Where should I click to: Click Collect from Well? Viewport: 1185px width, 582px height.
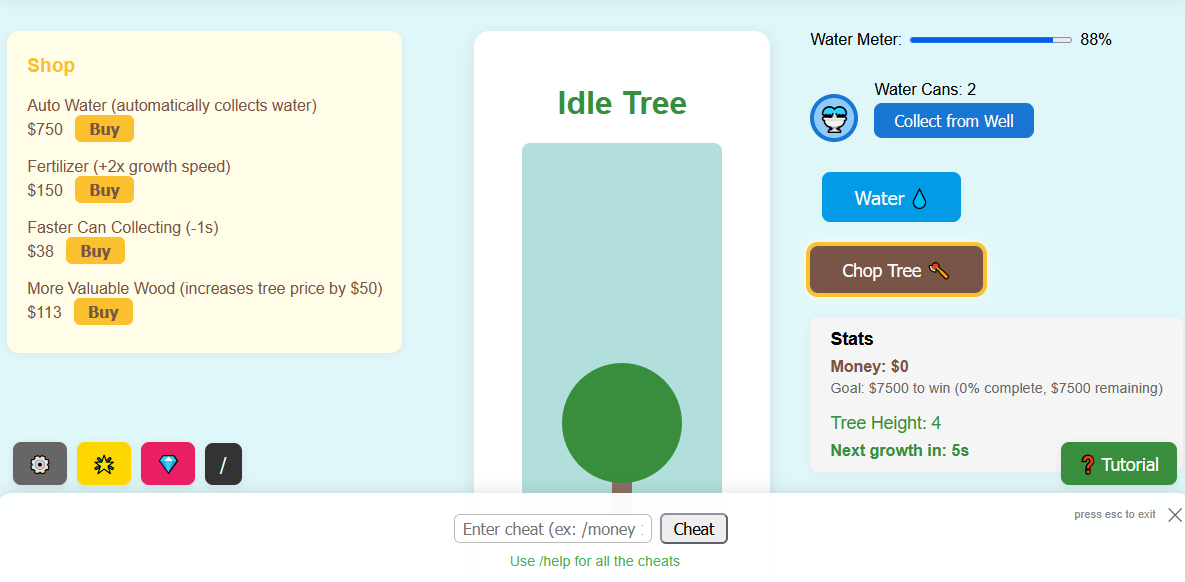[953, 121]
